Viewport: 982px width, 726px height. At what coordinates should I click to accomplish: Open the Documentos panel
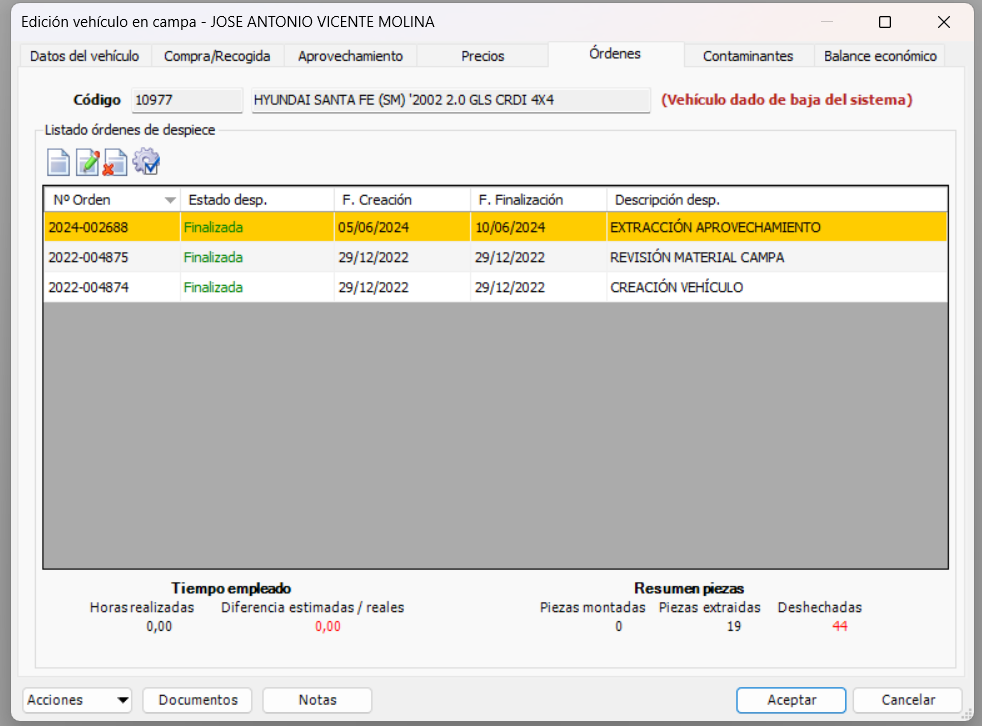click(197, 700)
